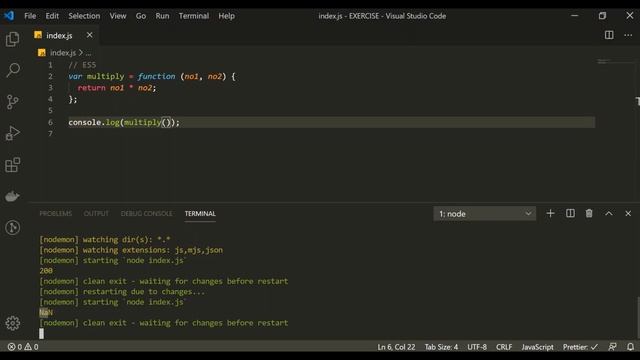The height and width of the screenshot is (360, 640).
Task: Switch to the DEBUG CONSOLE tab
Action: click(x=146, y=213)
